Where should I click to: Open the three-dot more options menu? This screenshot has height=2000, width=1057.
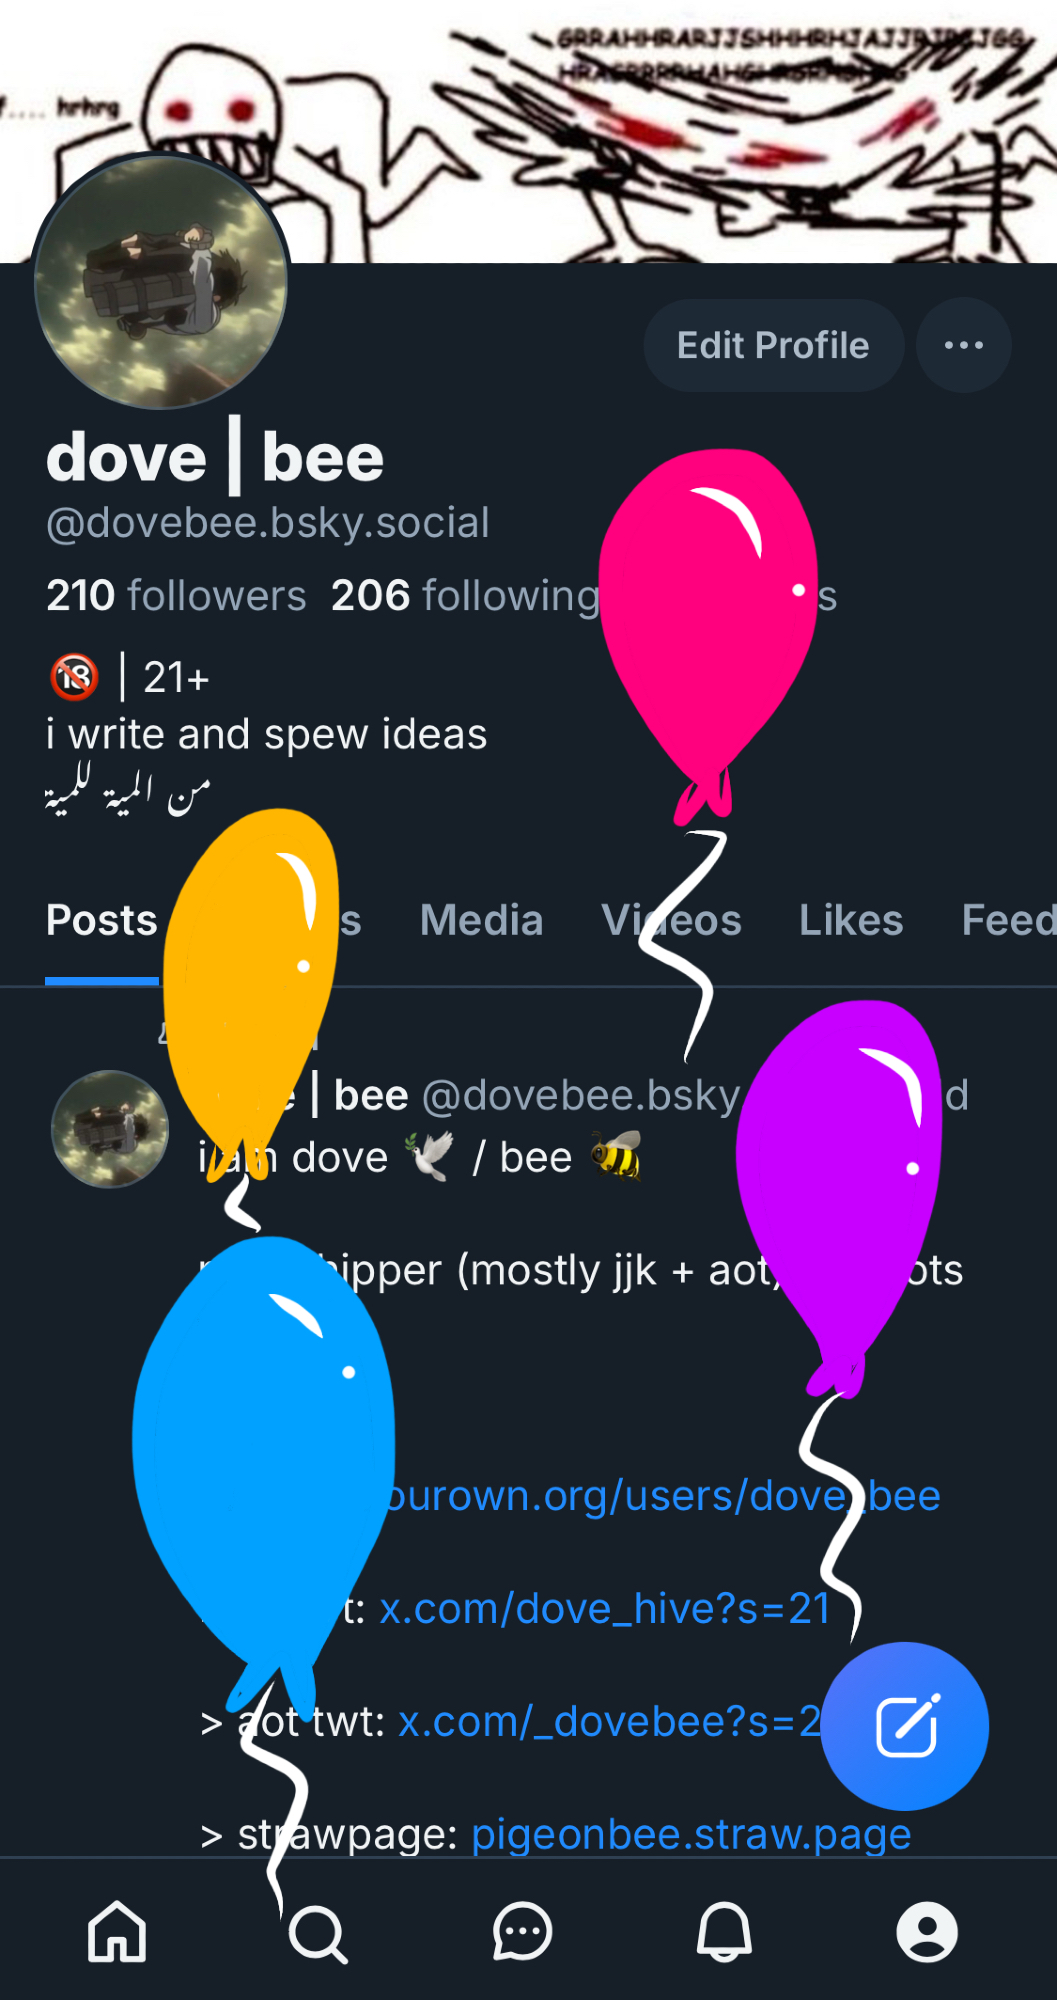[x=964, y=345]
